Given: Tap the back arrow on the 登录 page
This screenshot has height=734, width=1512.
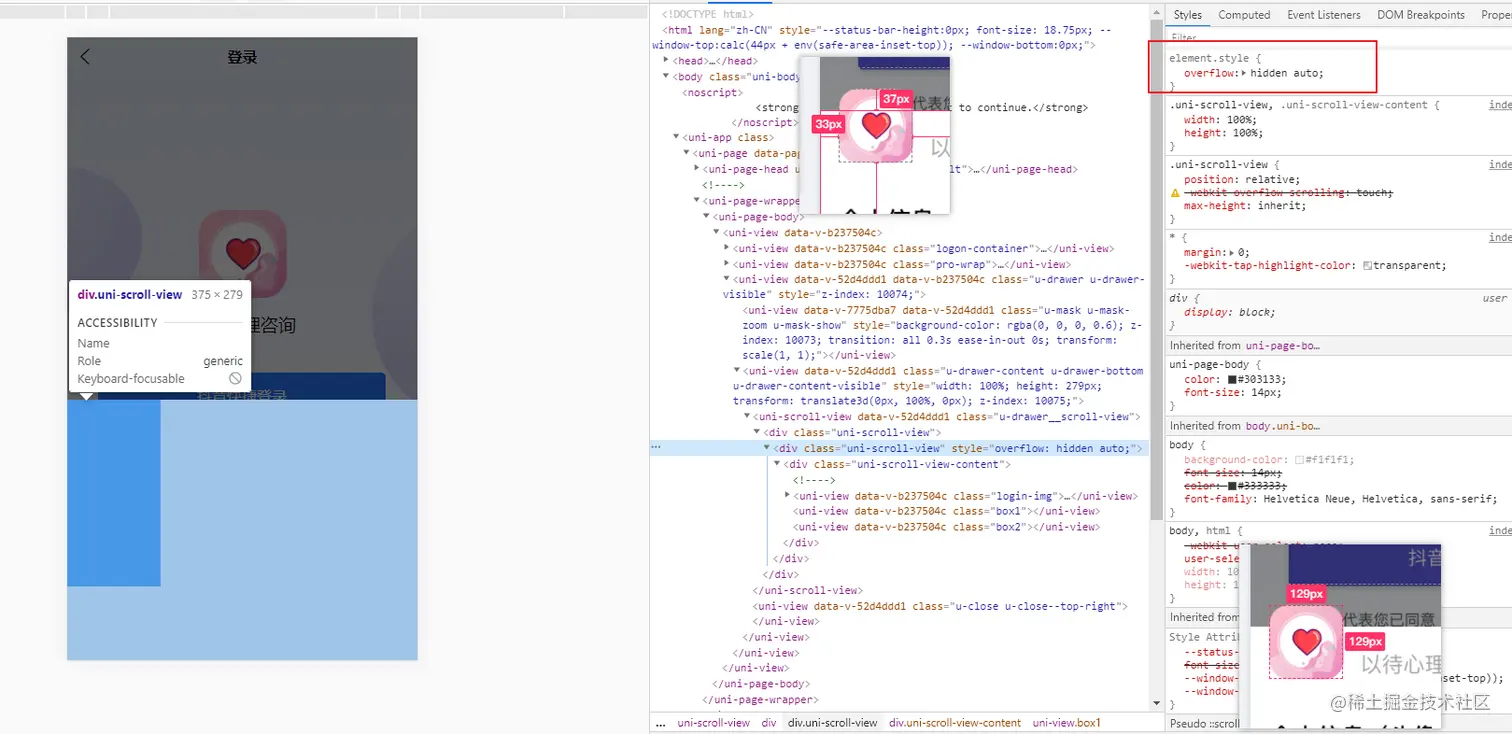Looking at the screenshot, I should point(85,57).
